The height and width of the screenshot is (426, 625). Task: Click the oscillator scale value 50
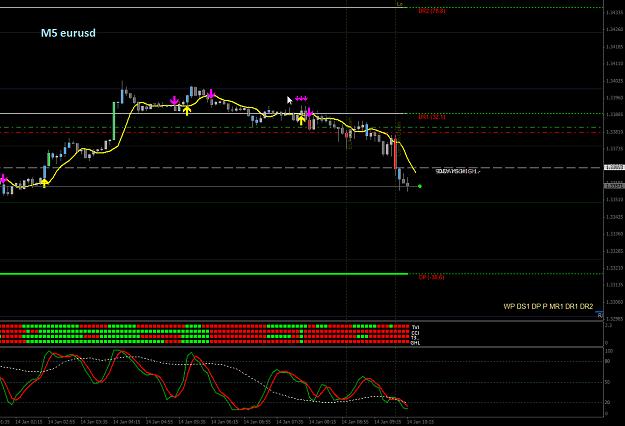608,382
